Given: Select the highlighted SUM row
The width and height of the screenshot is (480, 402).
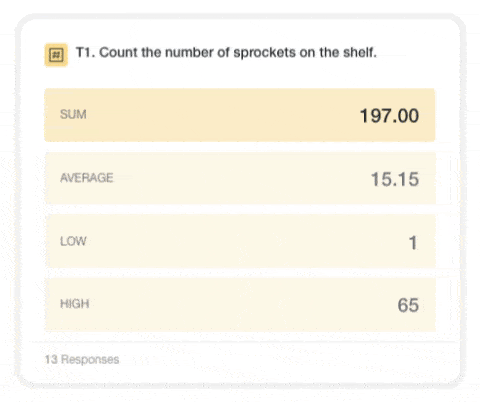Looking at the screenshot, I should (240, 115).
